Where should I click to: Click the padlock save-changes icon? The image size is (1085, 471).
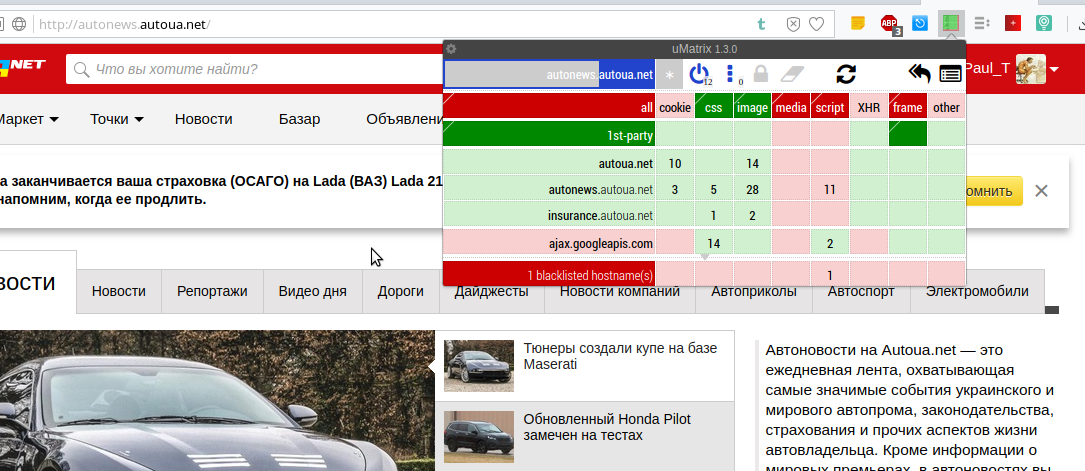coord(761,73)
